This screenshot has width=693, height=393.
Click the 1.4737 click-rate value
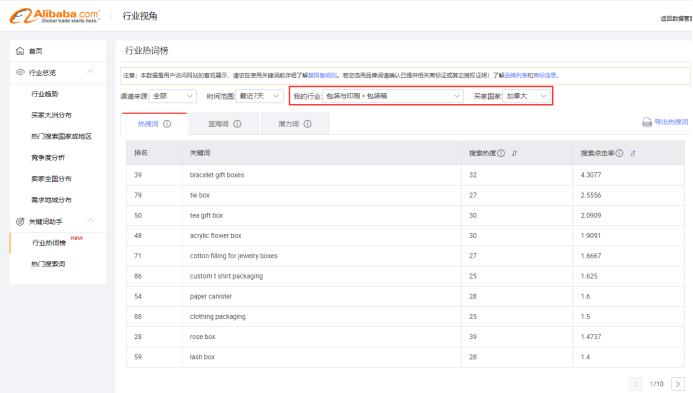[x=591, y=337]
